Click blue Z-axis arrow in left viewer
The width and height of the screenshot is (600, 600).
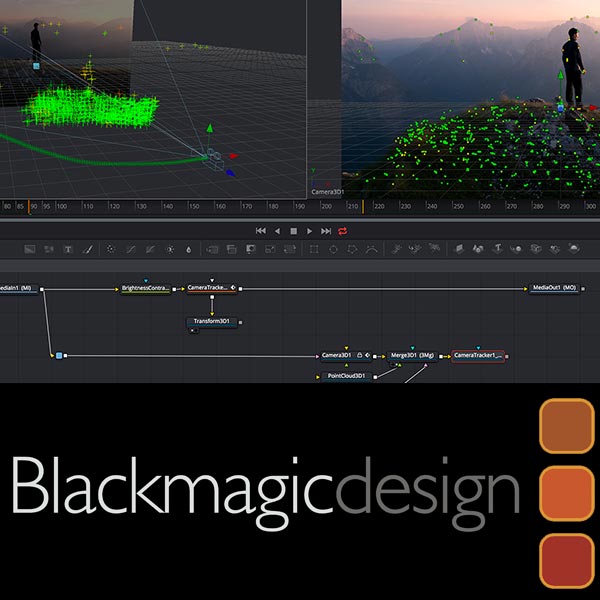pos(230,173)
